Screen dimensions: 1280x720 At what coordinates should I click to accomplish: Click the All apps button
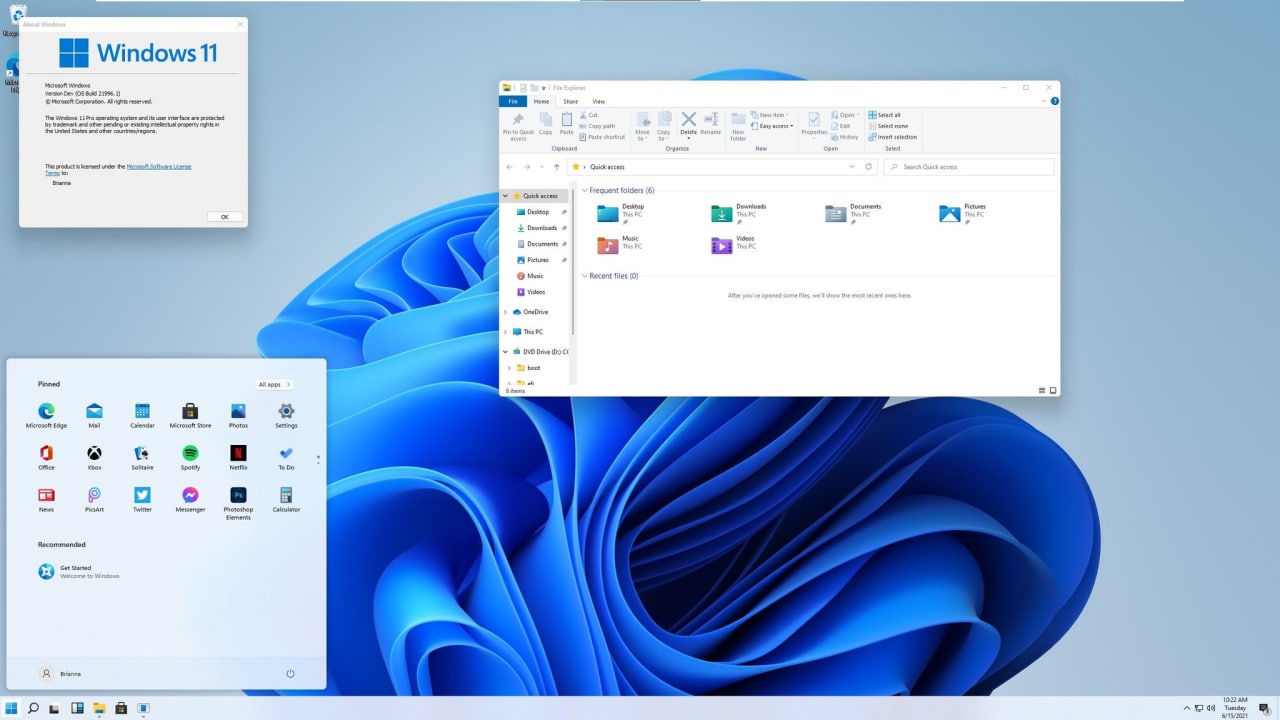click(x=274, y=384)
